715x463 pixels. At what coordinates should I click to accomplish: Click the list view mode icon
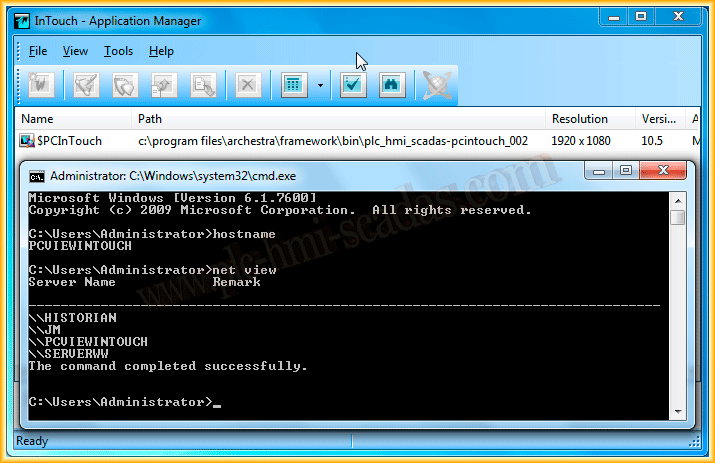(x=293, y=86)
